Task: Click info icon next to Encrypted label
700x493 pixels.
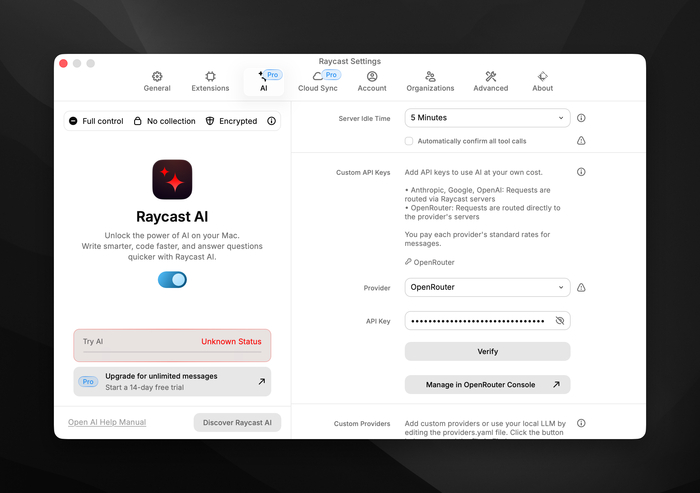Action: [x=269, y=121]
